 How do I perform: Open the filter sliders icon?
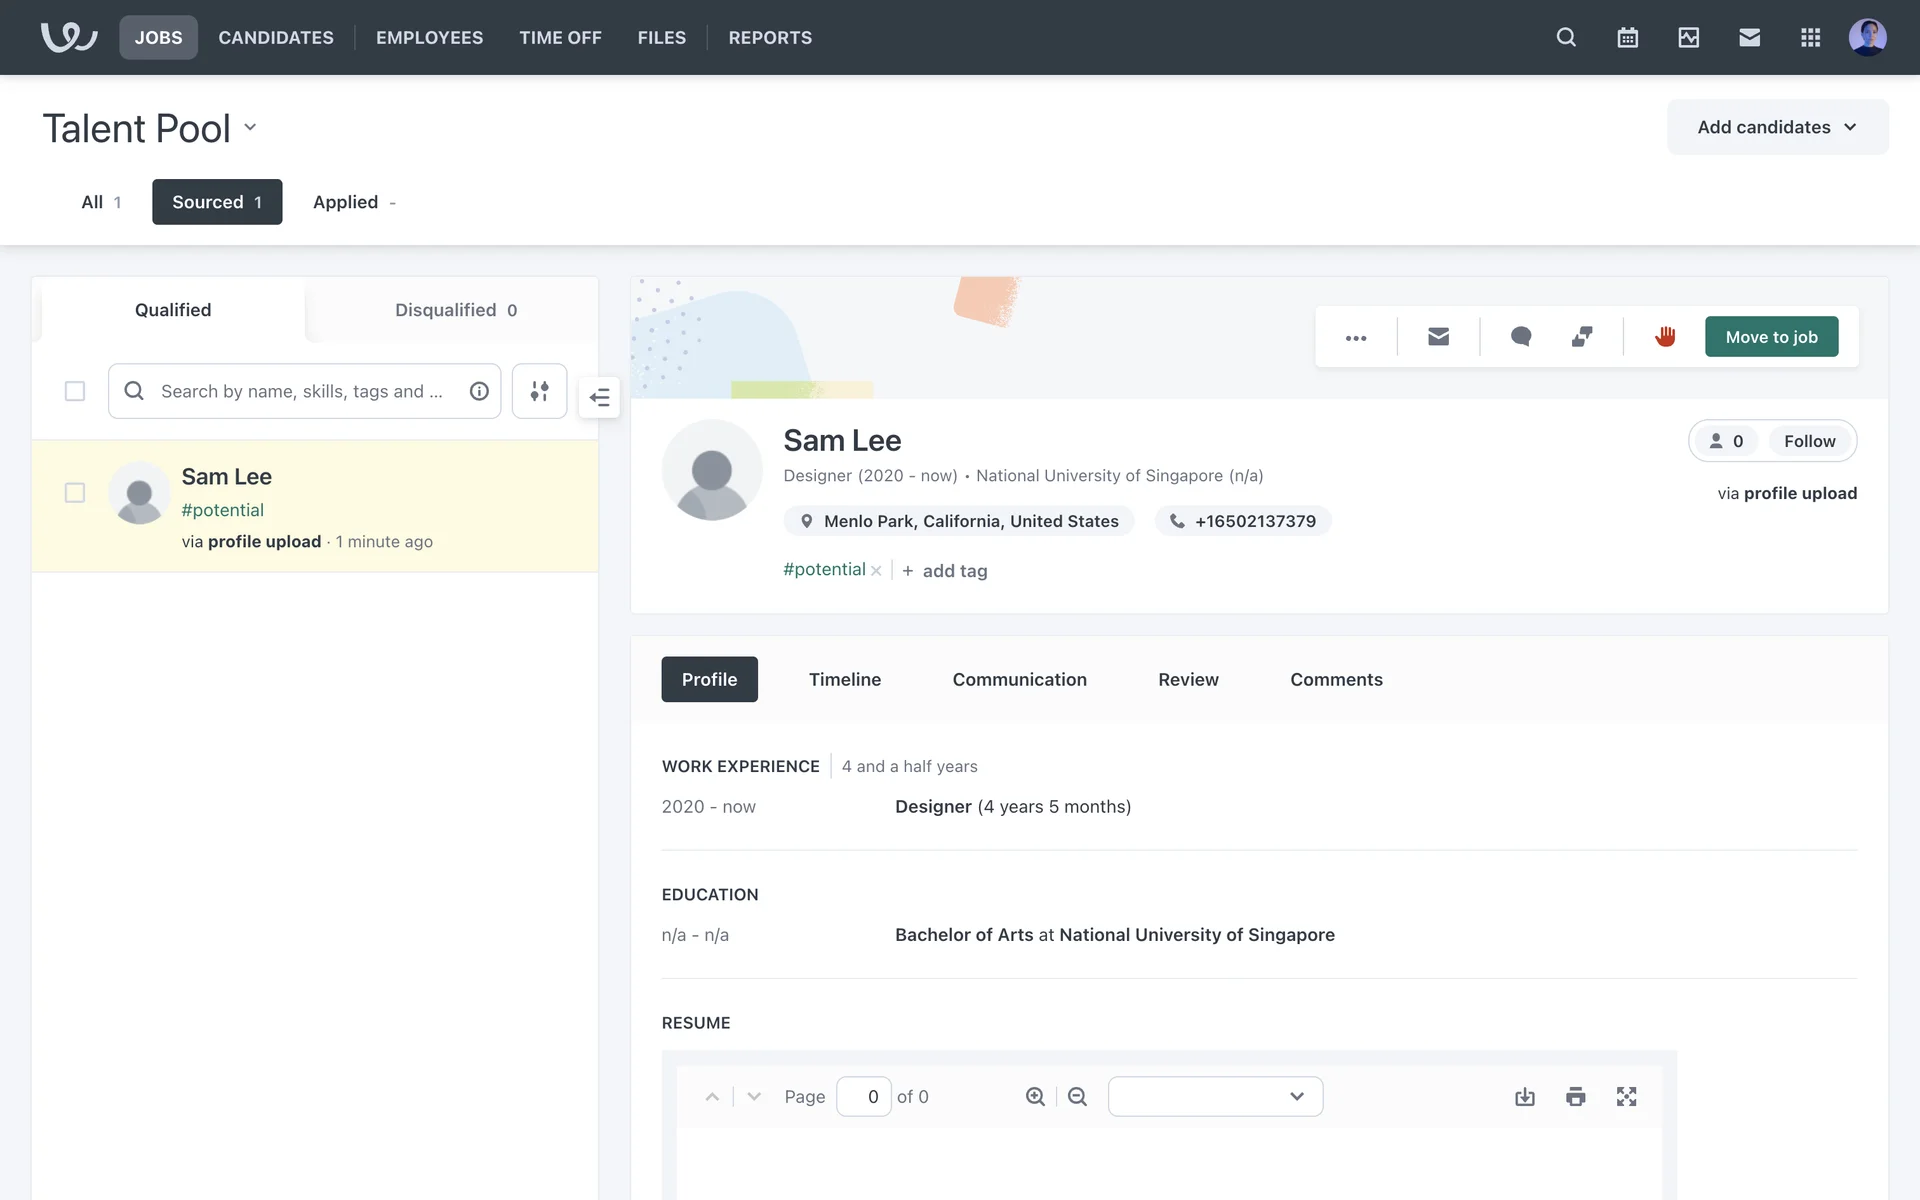539,391
